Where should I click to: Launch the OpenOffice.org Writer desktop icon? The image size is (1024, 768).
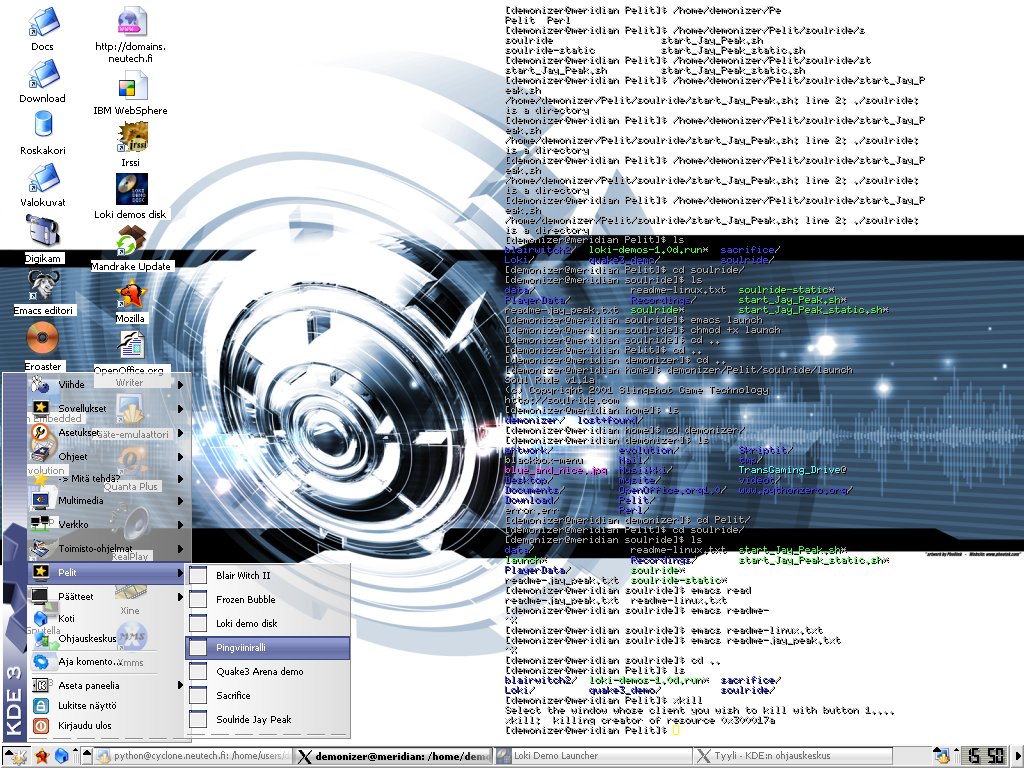[x=131, y=346]
